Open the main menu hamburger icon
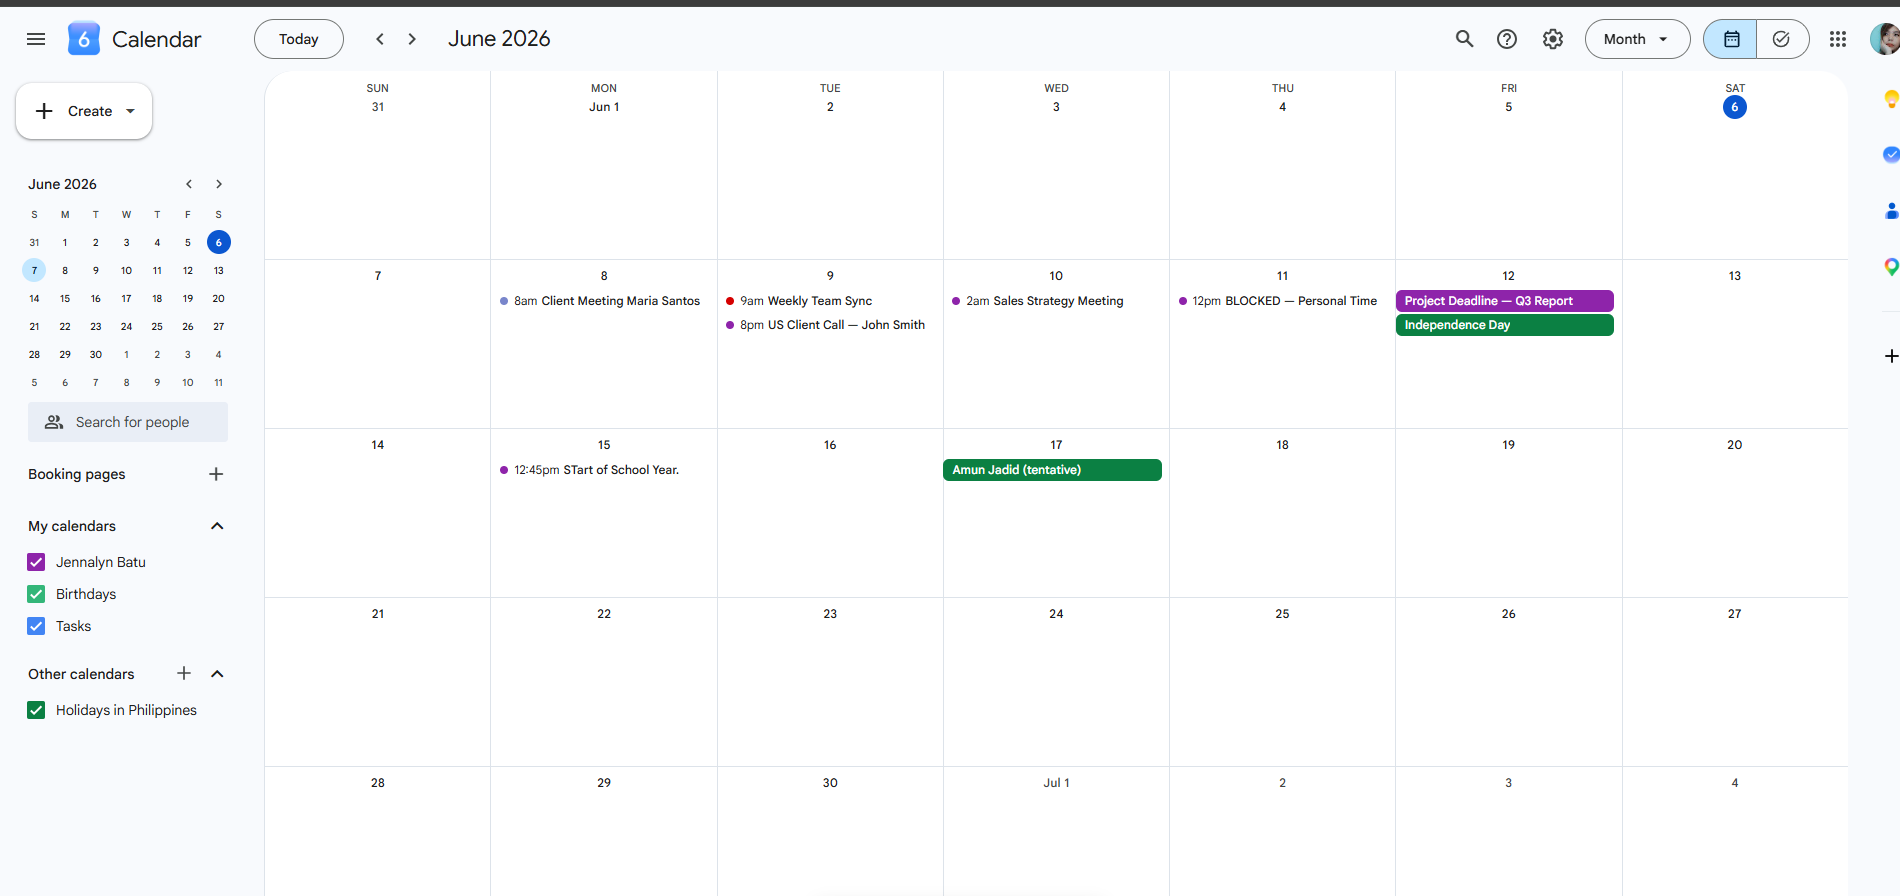 tap(36, 39)
